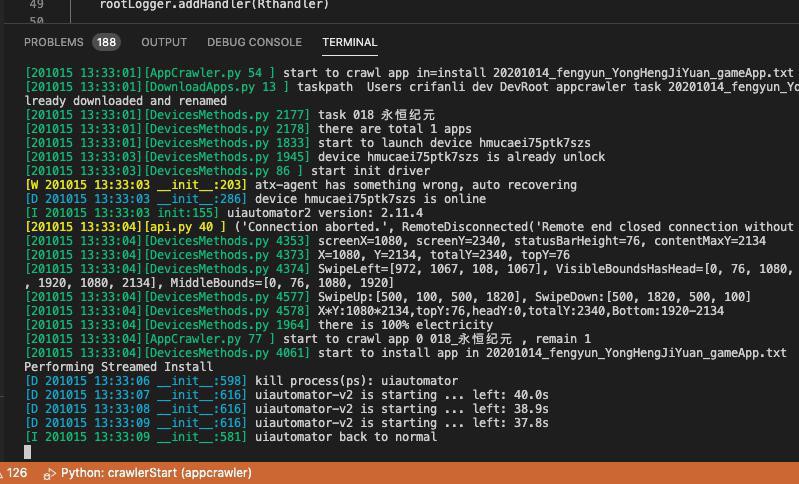Click the DevicesMethods.py 2177 log reference
The width and height of the screenshot is (799, 484).
(x=227, y=115)
